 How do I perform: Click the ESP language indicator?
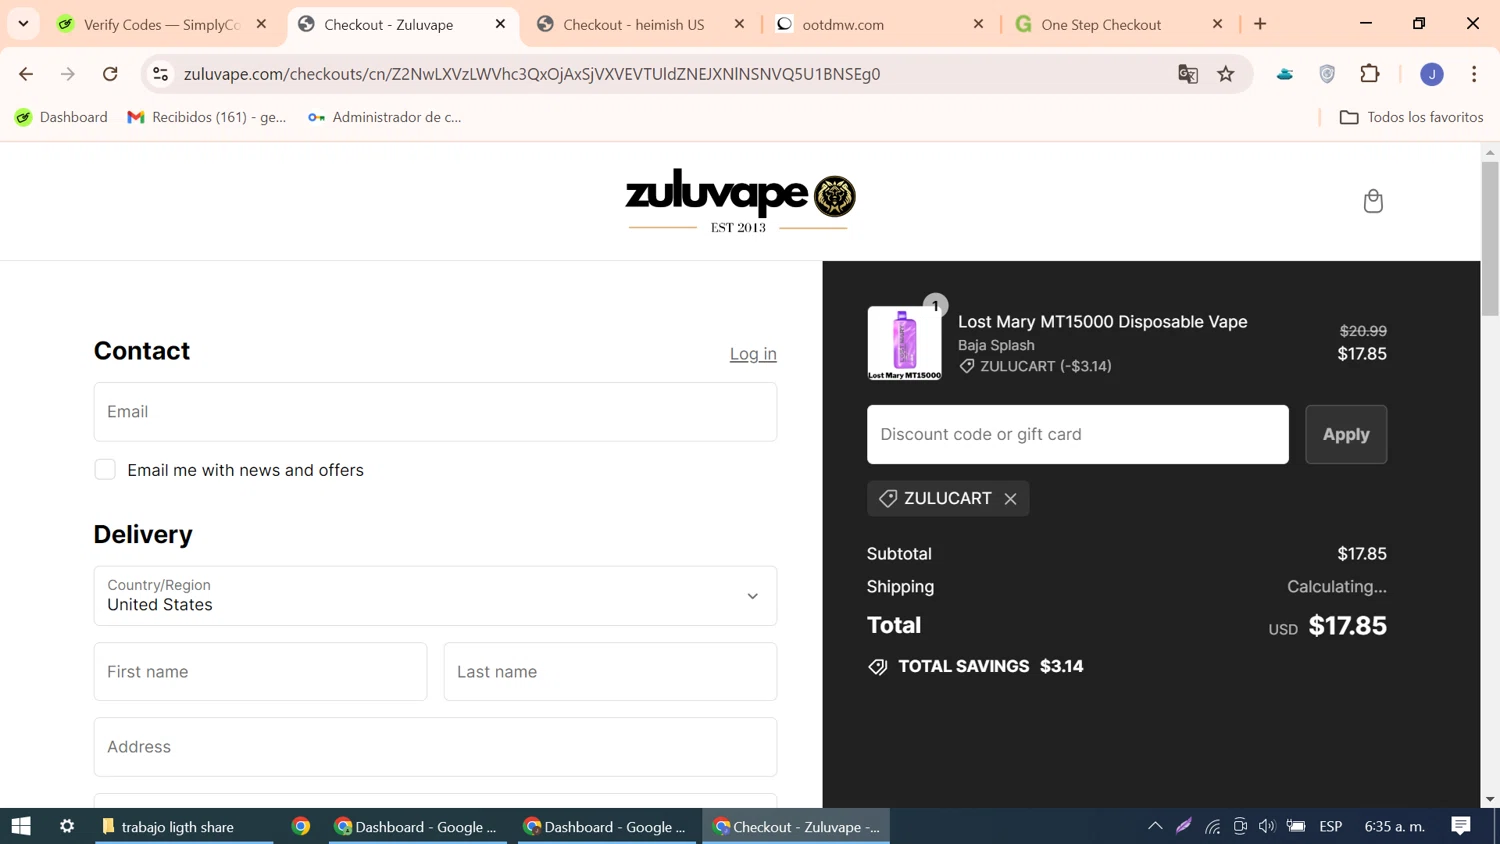coord(1330,827)
